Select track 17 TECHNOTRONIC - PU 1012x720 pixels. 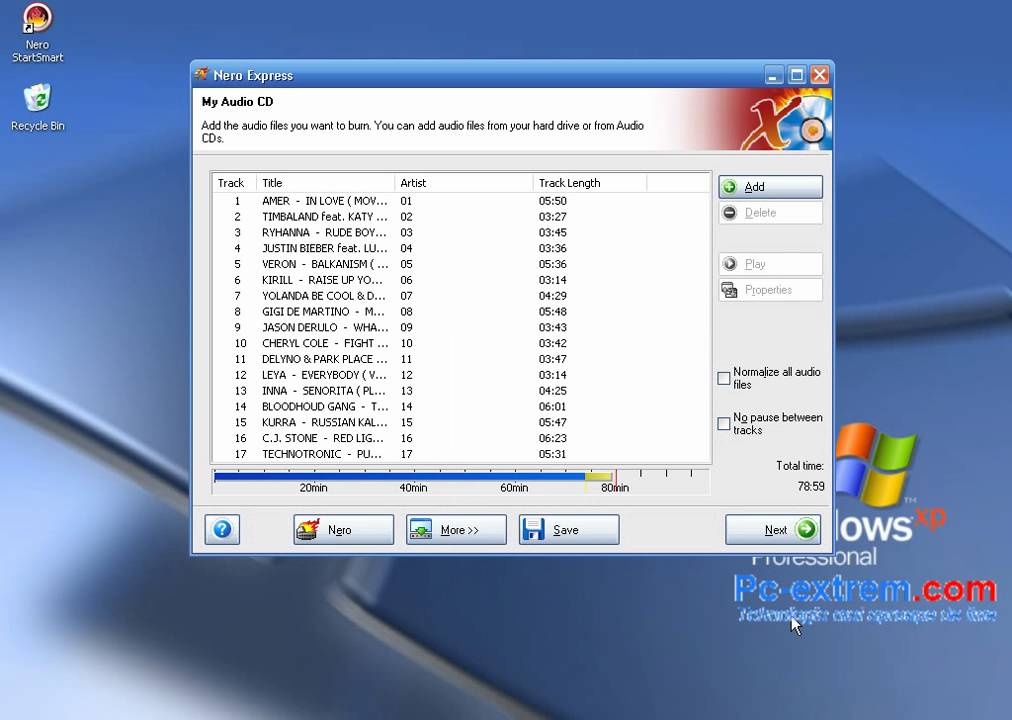click(x=461, y=454)
